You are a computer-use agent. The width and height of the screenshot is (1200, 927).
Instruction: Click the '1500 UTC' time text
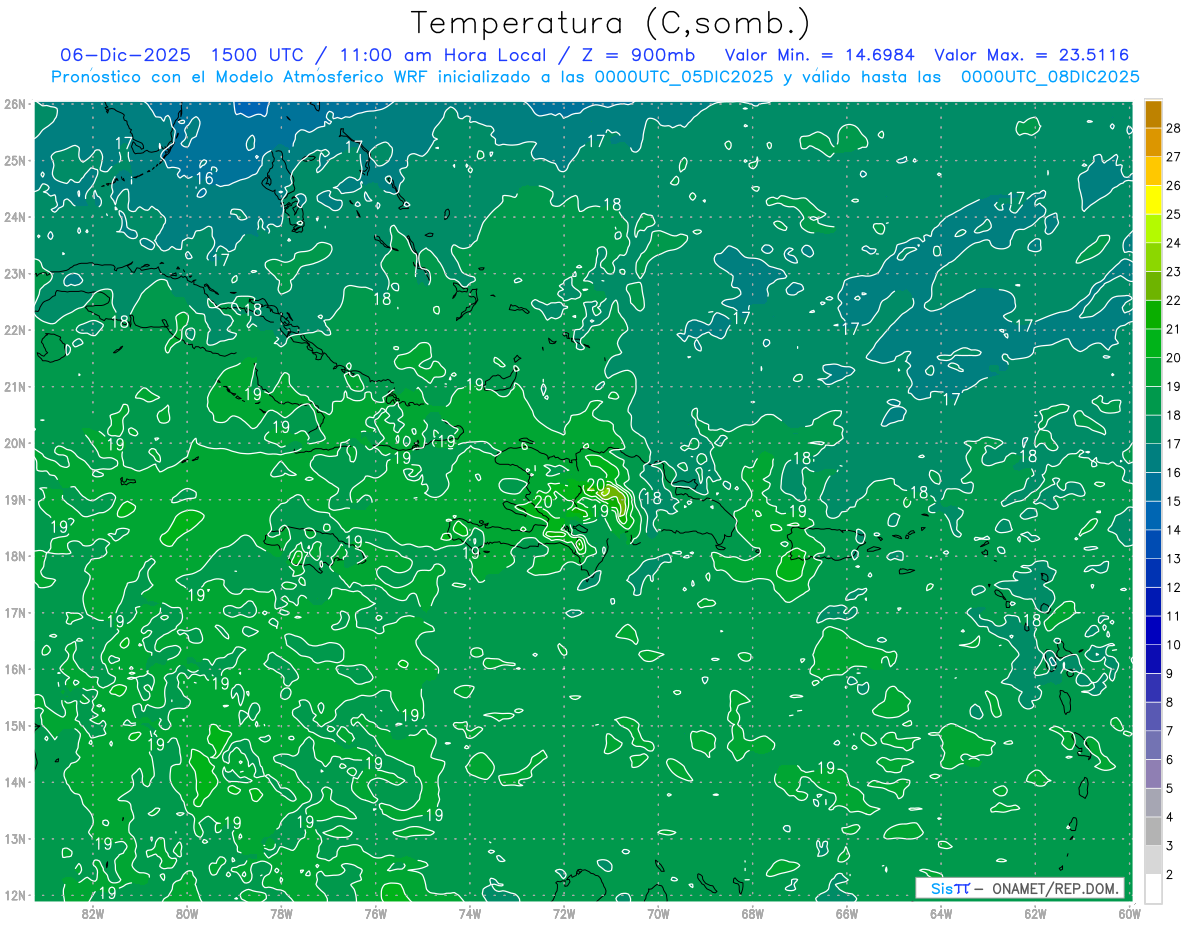point(258,55)
